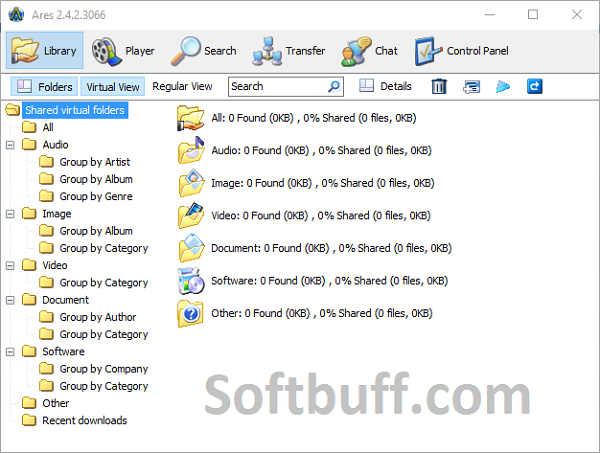Open the main Search section
Viewport: 600px width, 453px height.
[x=204, y=51]
